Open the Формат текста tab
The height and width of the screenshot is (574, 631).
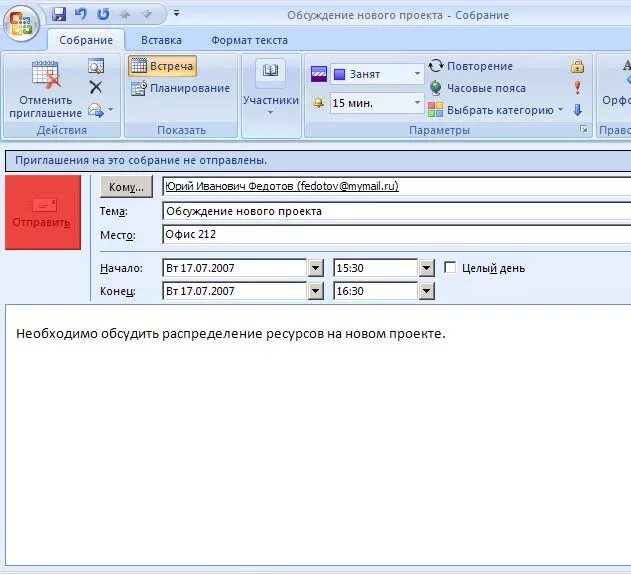coord(250,40)
